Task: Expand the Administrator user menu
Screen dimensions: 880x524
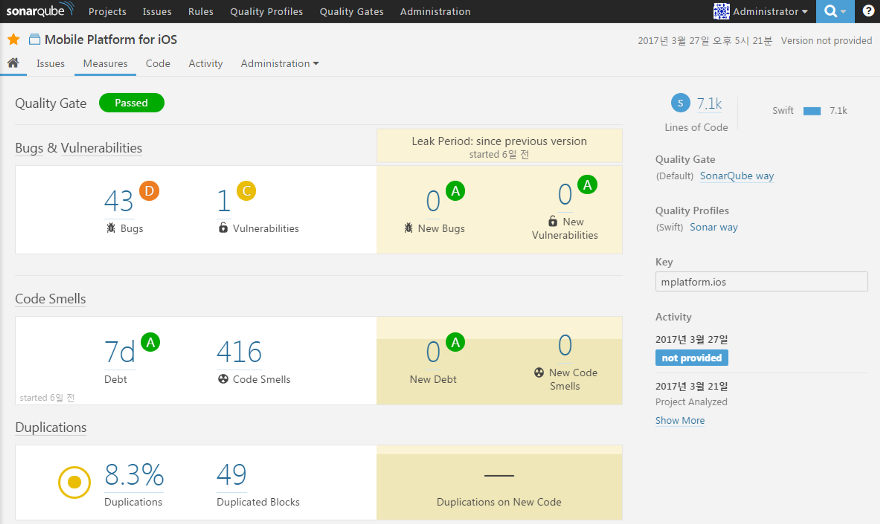Action: (770, 11)
